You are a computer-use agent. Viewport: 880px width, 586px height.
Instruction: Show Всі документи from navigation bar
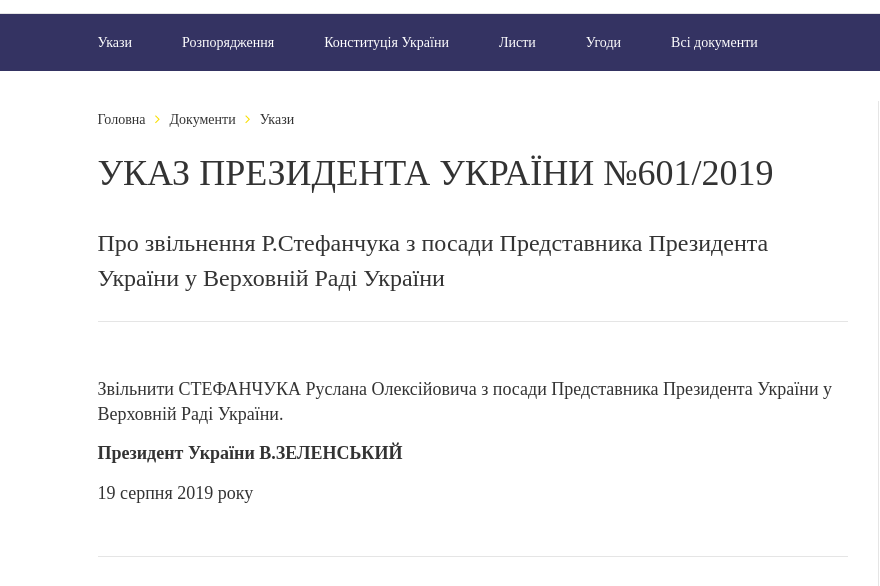click(x=714, y=43)
